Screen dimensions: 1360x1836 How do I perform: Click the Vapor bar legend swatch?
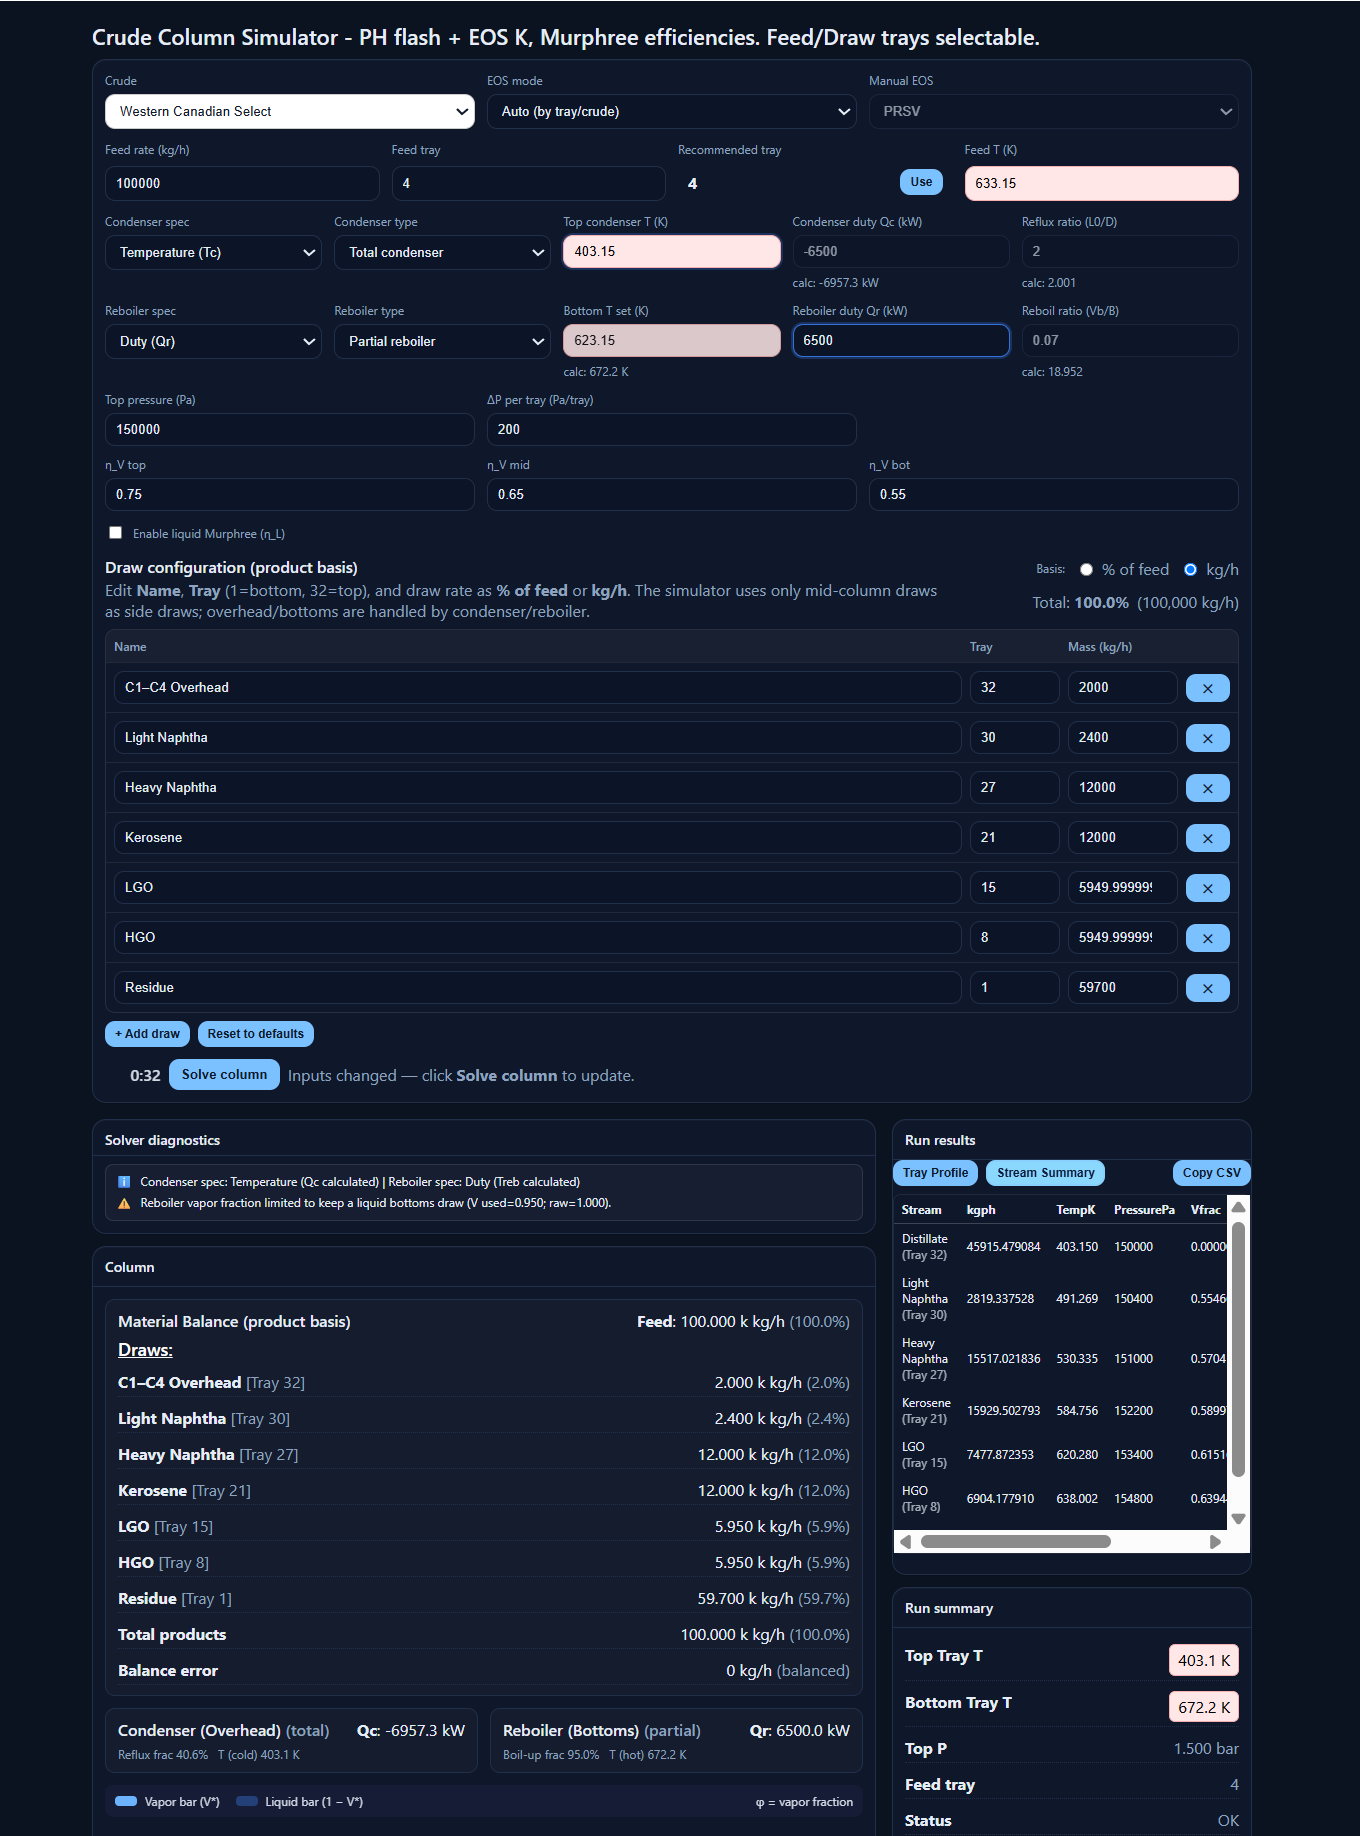click(x=126, y=1802)
